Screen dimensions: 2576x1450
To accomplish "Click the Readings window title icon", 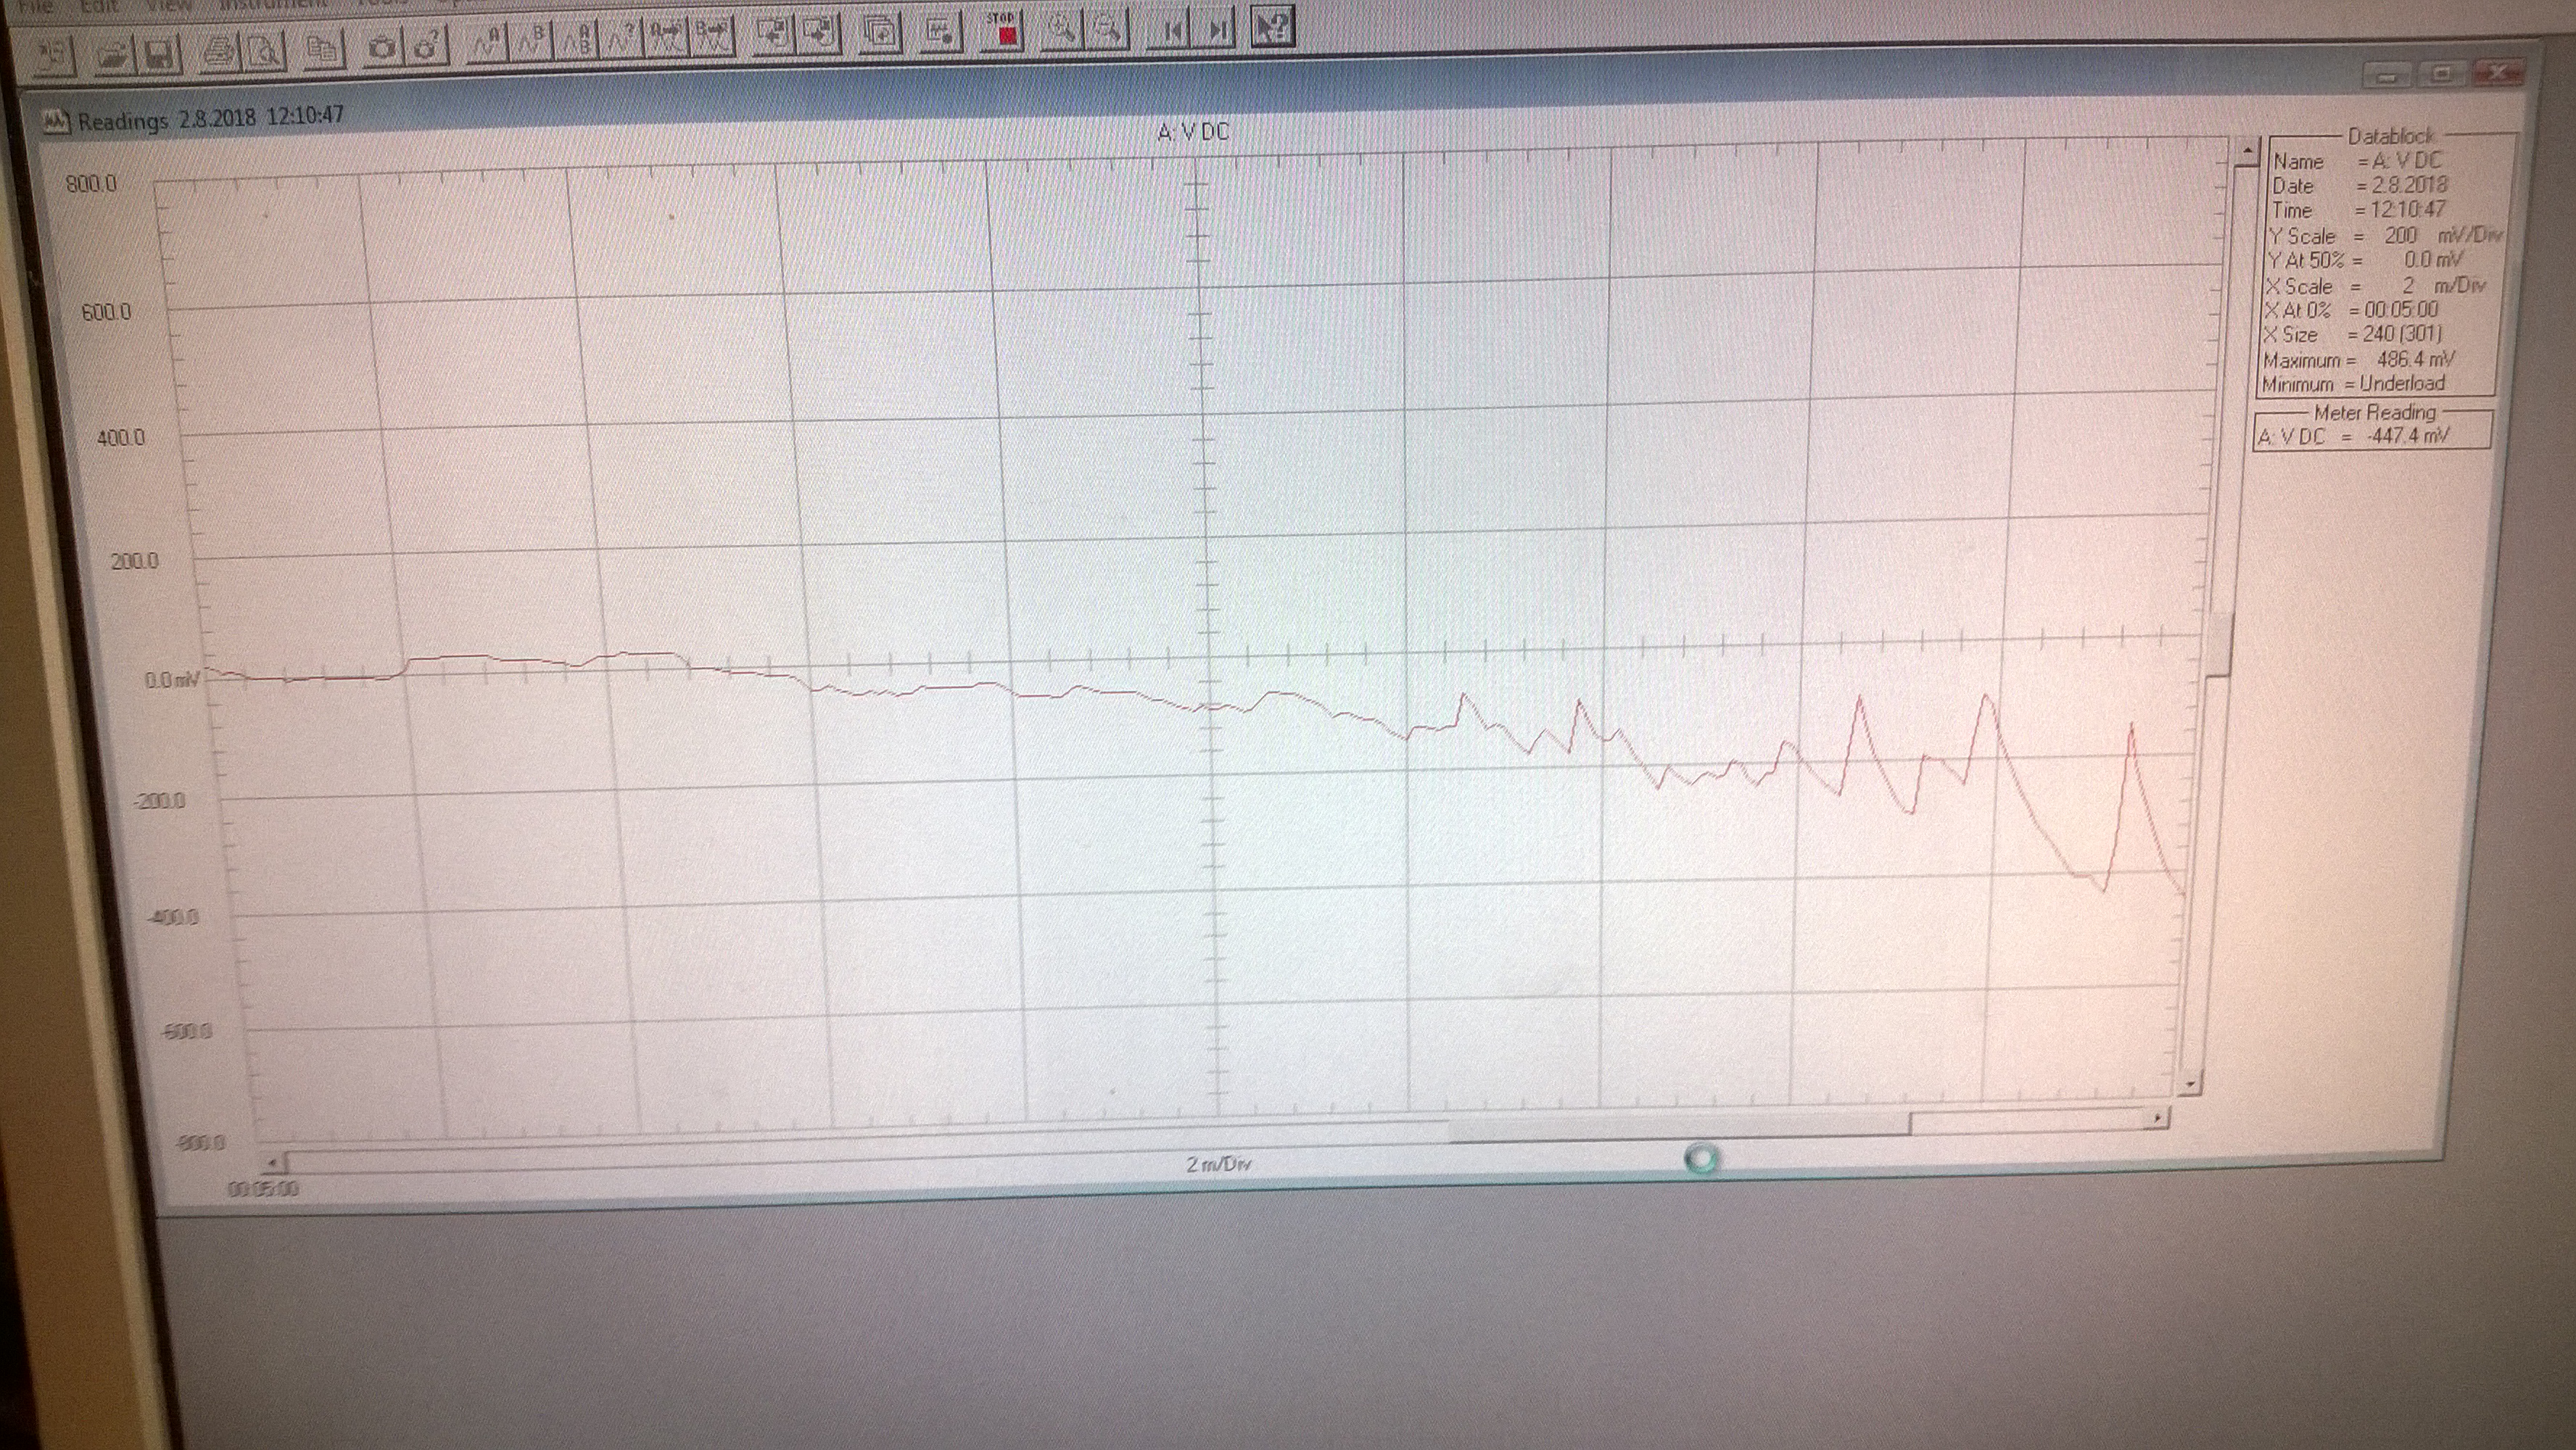I will tap(56, 122).
